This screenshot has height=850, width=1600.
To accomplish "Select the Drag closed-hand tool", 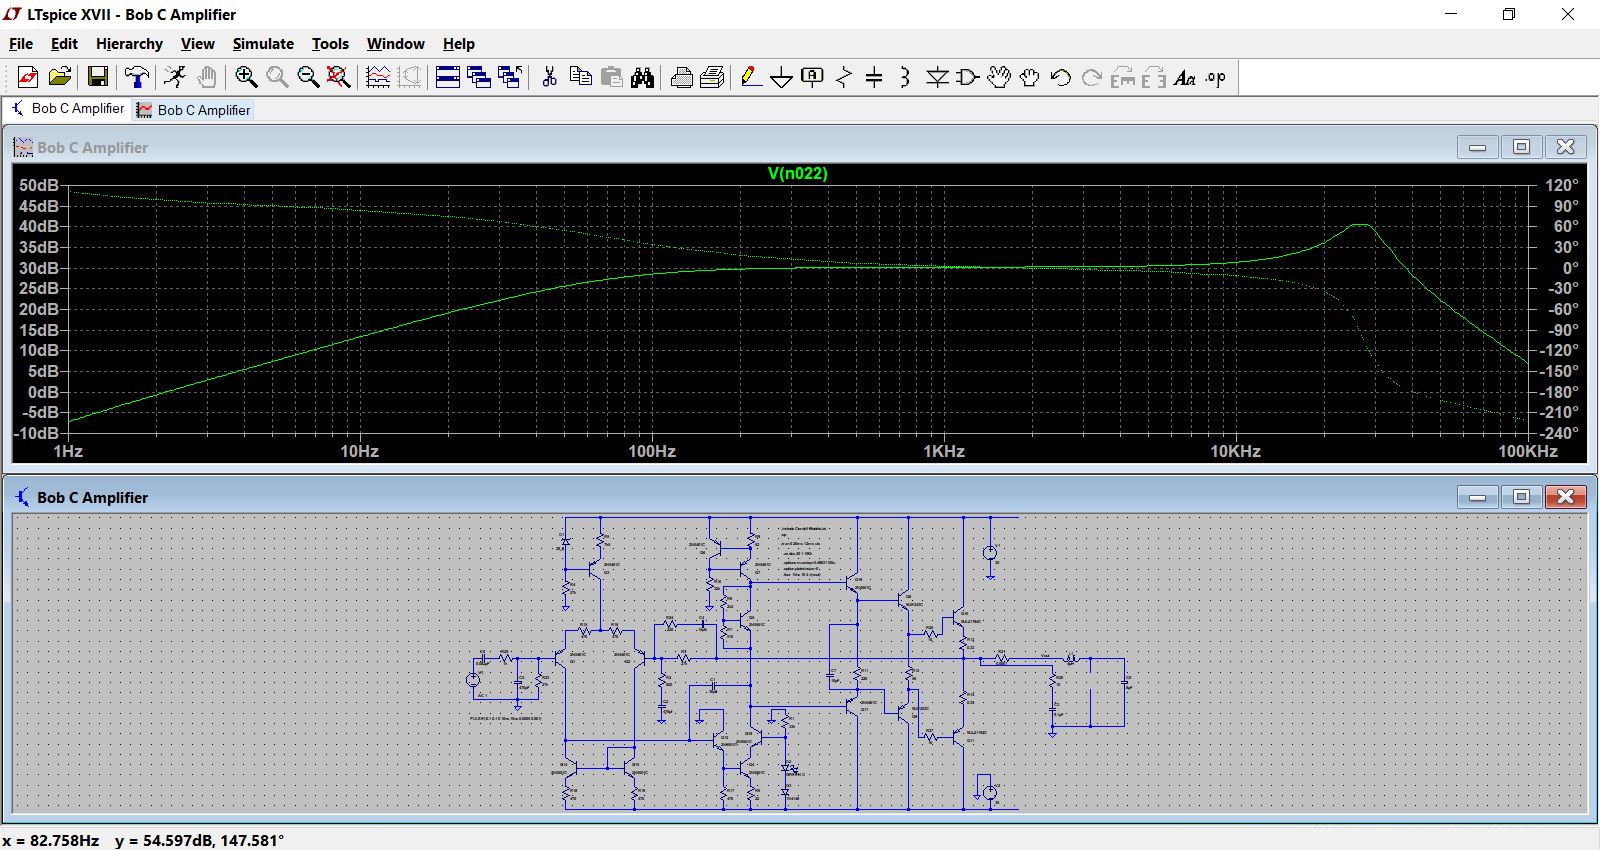I will click(x=1030, y=77).
